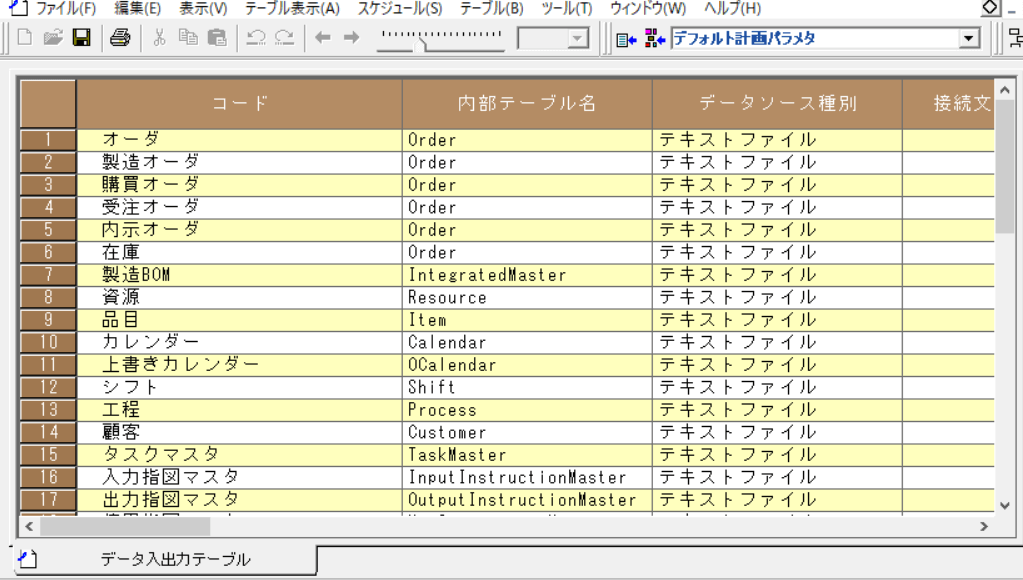Click the IntegratedMaster table name cell
This screenshot has width=1023, height=580.
[527, 275]
